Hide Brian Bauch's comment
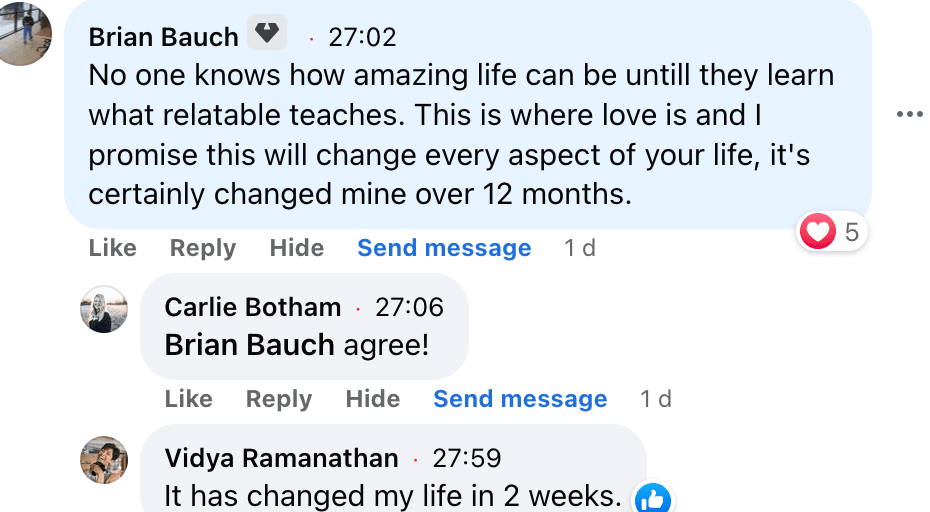 pos(297,248)
